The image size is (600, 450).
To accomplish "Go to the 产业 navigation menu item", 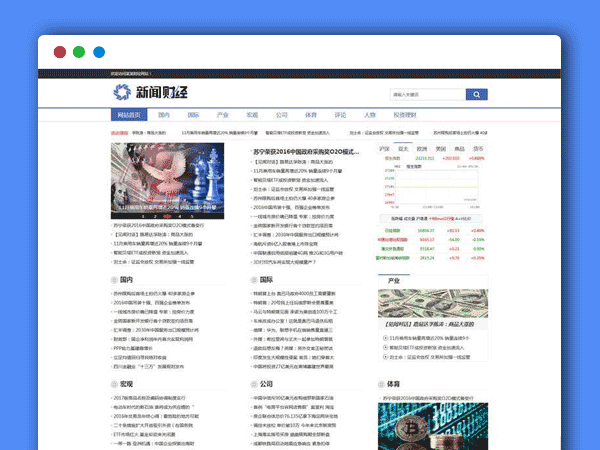I will [x=222, y=115].
